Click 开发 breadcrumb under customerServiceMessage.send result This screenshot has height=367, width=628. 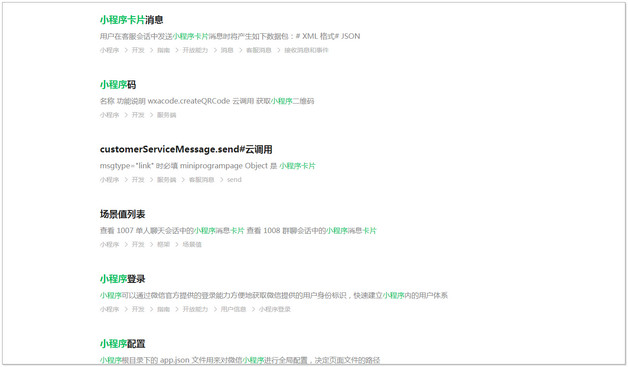[138, 180]
